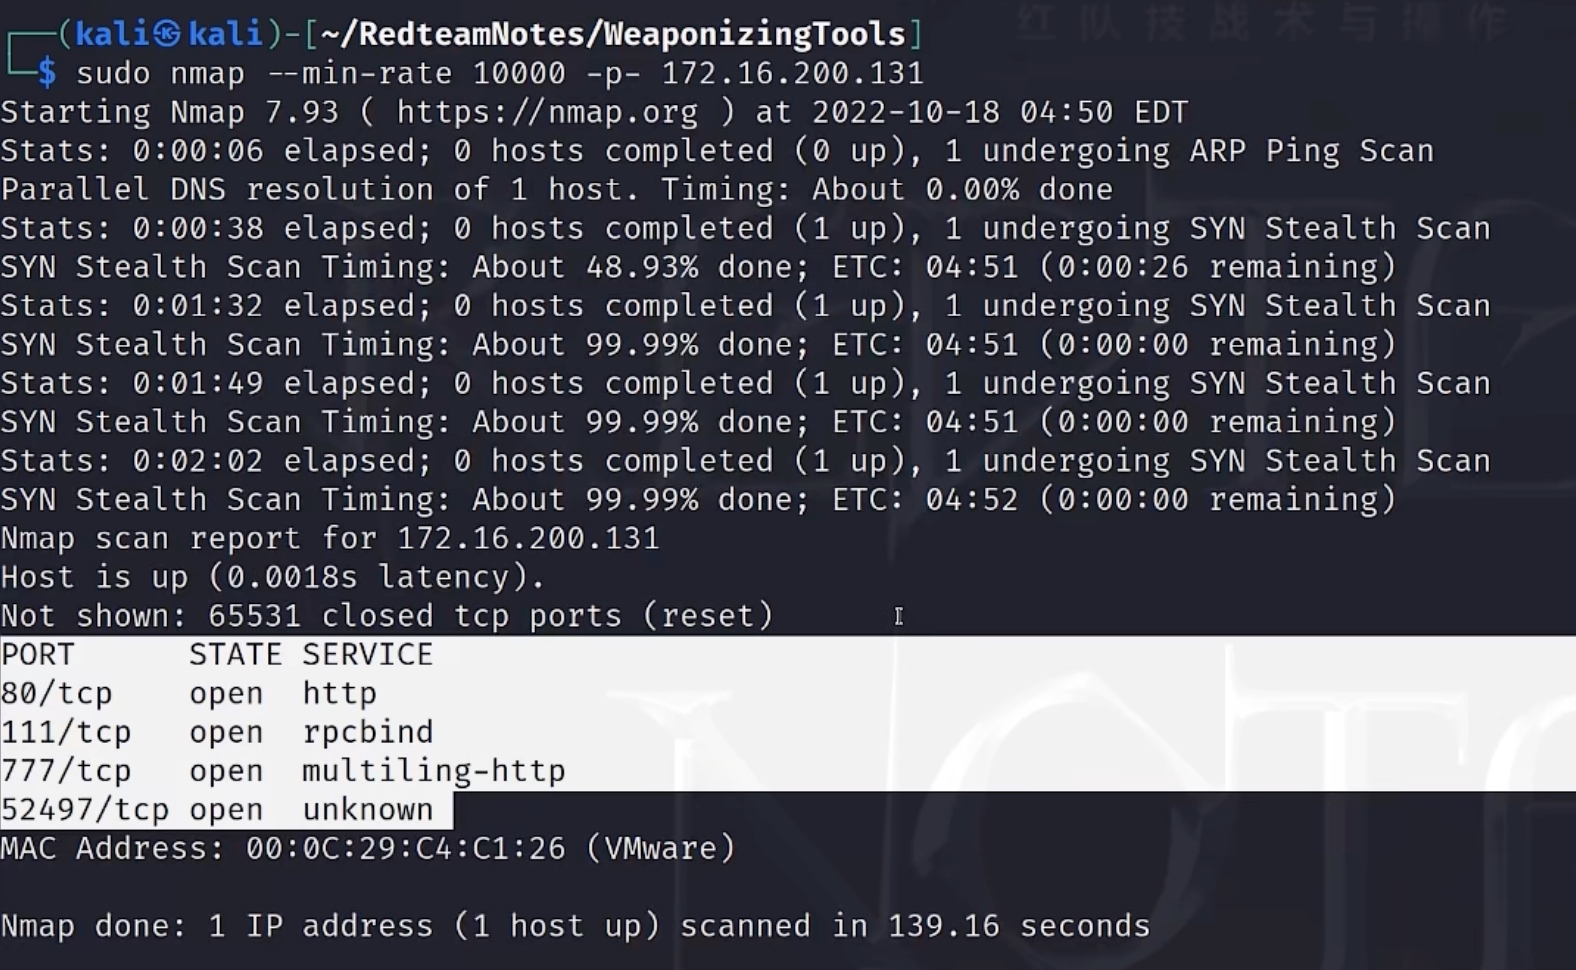Click the dollar sign shell prompt

point(47,73)
